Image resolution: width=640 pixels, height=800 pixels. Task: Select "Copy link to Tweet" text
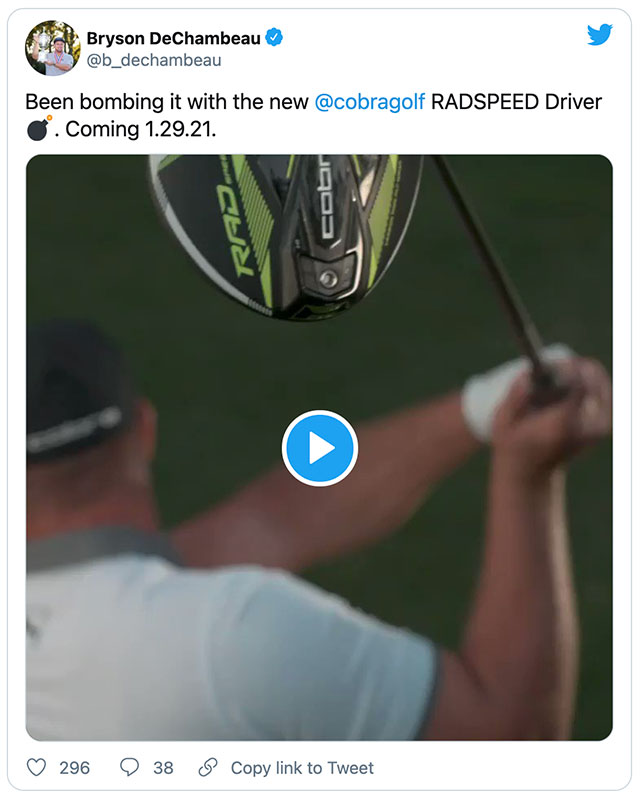point(302,768)
